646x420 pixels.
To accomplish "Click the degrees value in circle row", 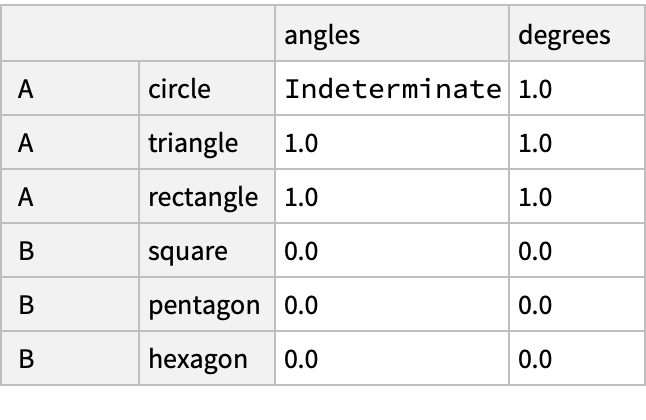I will coord(536,89).
